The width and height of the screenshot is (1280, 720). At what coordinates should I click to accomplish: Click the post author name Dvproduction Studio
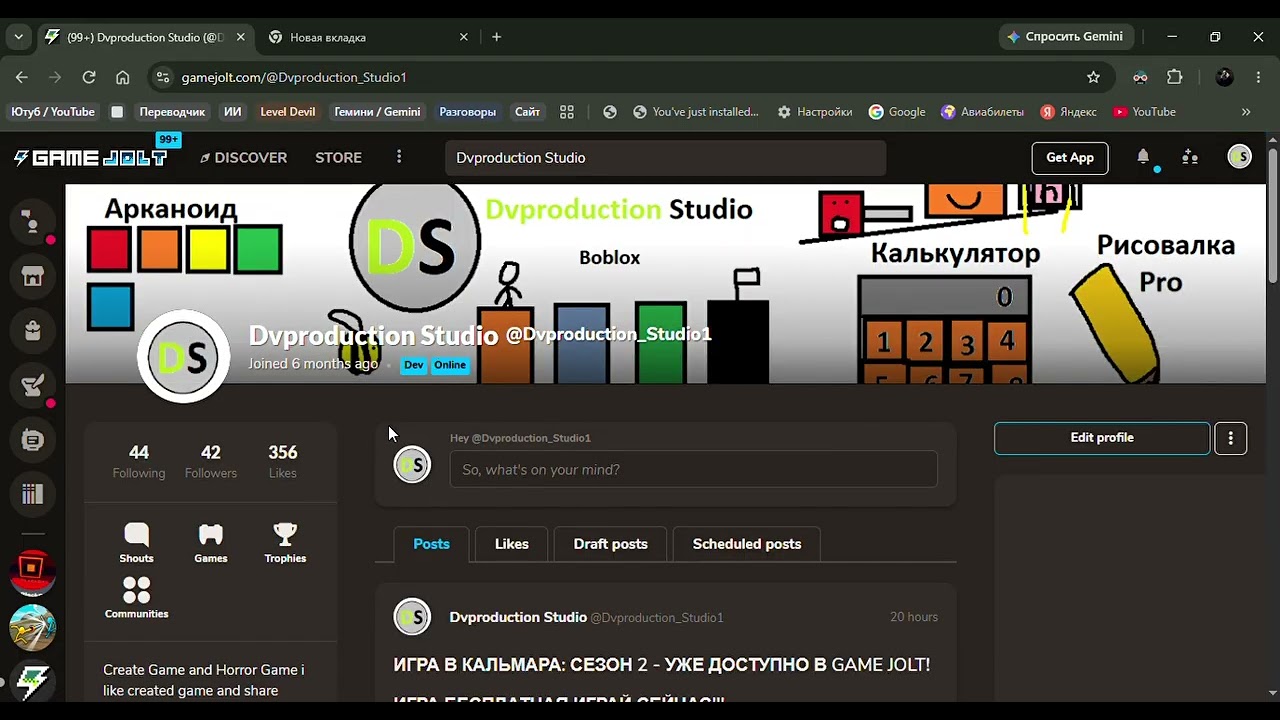click(x=518, y=617)
